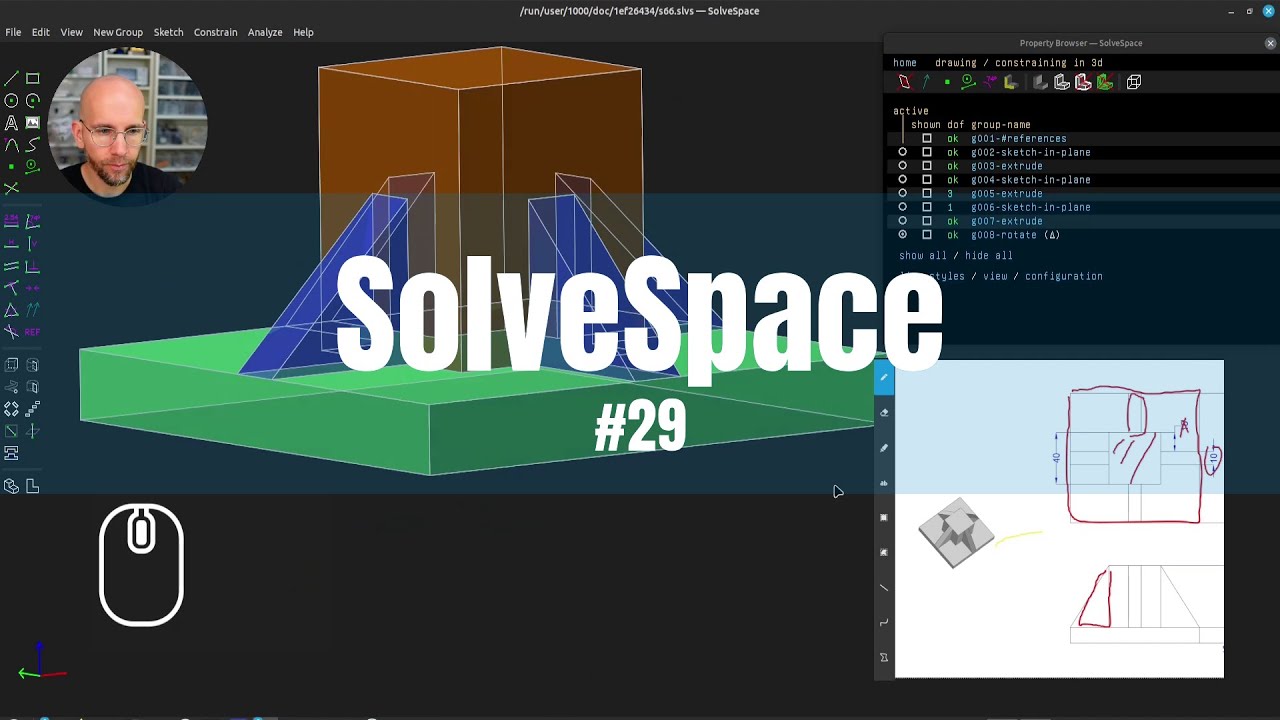Activate group g008-rotate radio button
The height and width of the screenshot is (720, 1280).
[x=903, y=235]
